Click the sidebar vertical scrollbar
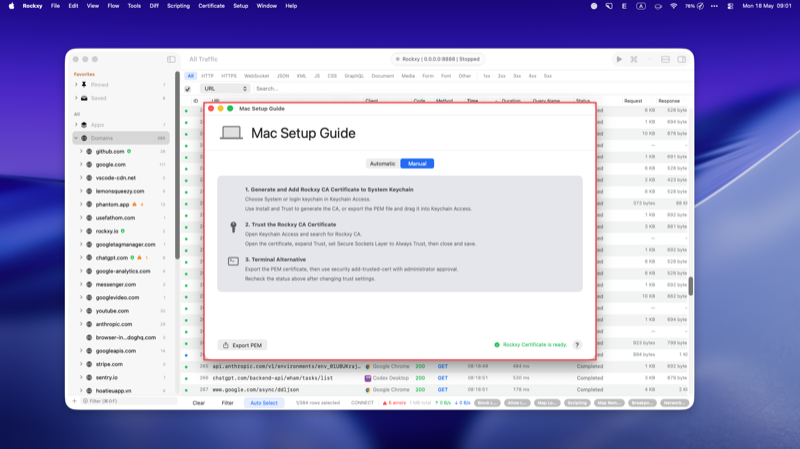 click(x=177, y=165)
